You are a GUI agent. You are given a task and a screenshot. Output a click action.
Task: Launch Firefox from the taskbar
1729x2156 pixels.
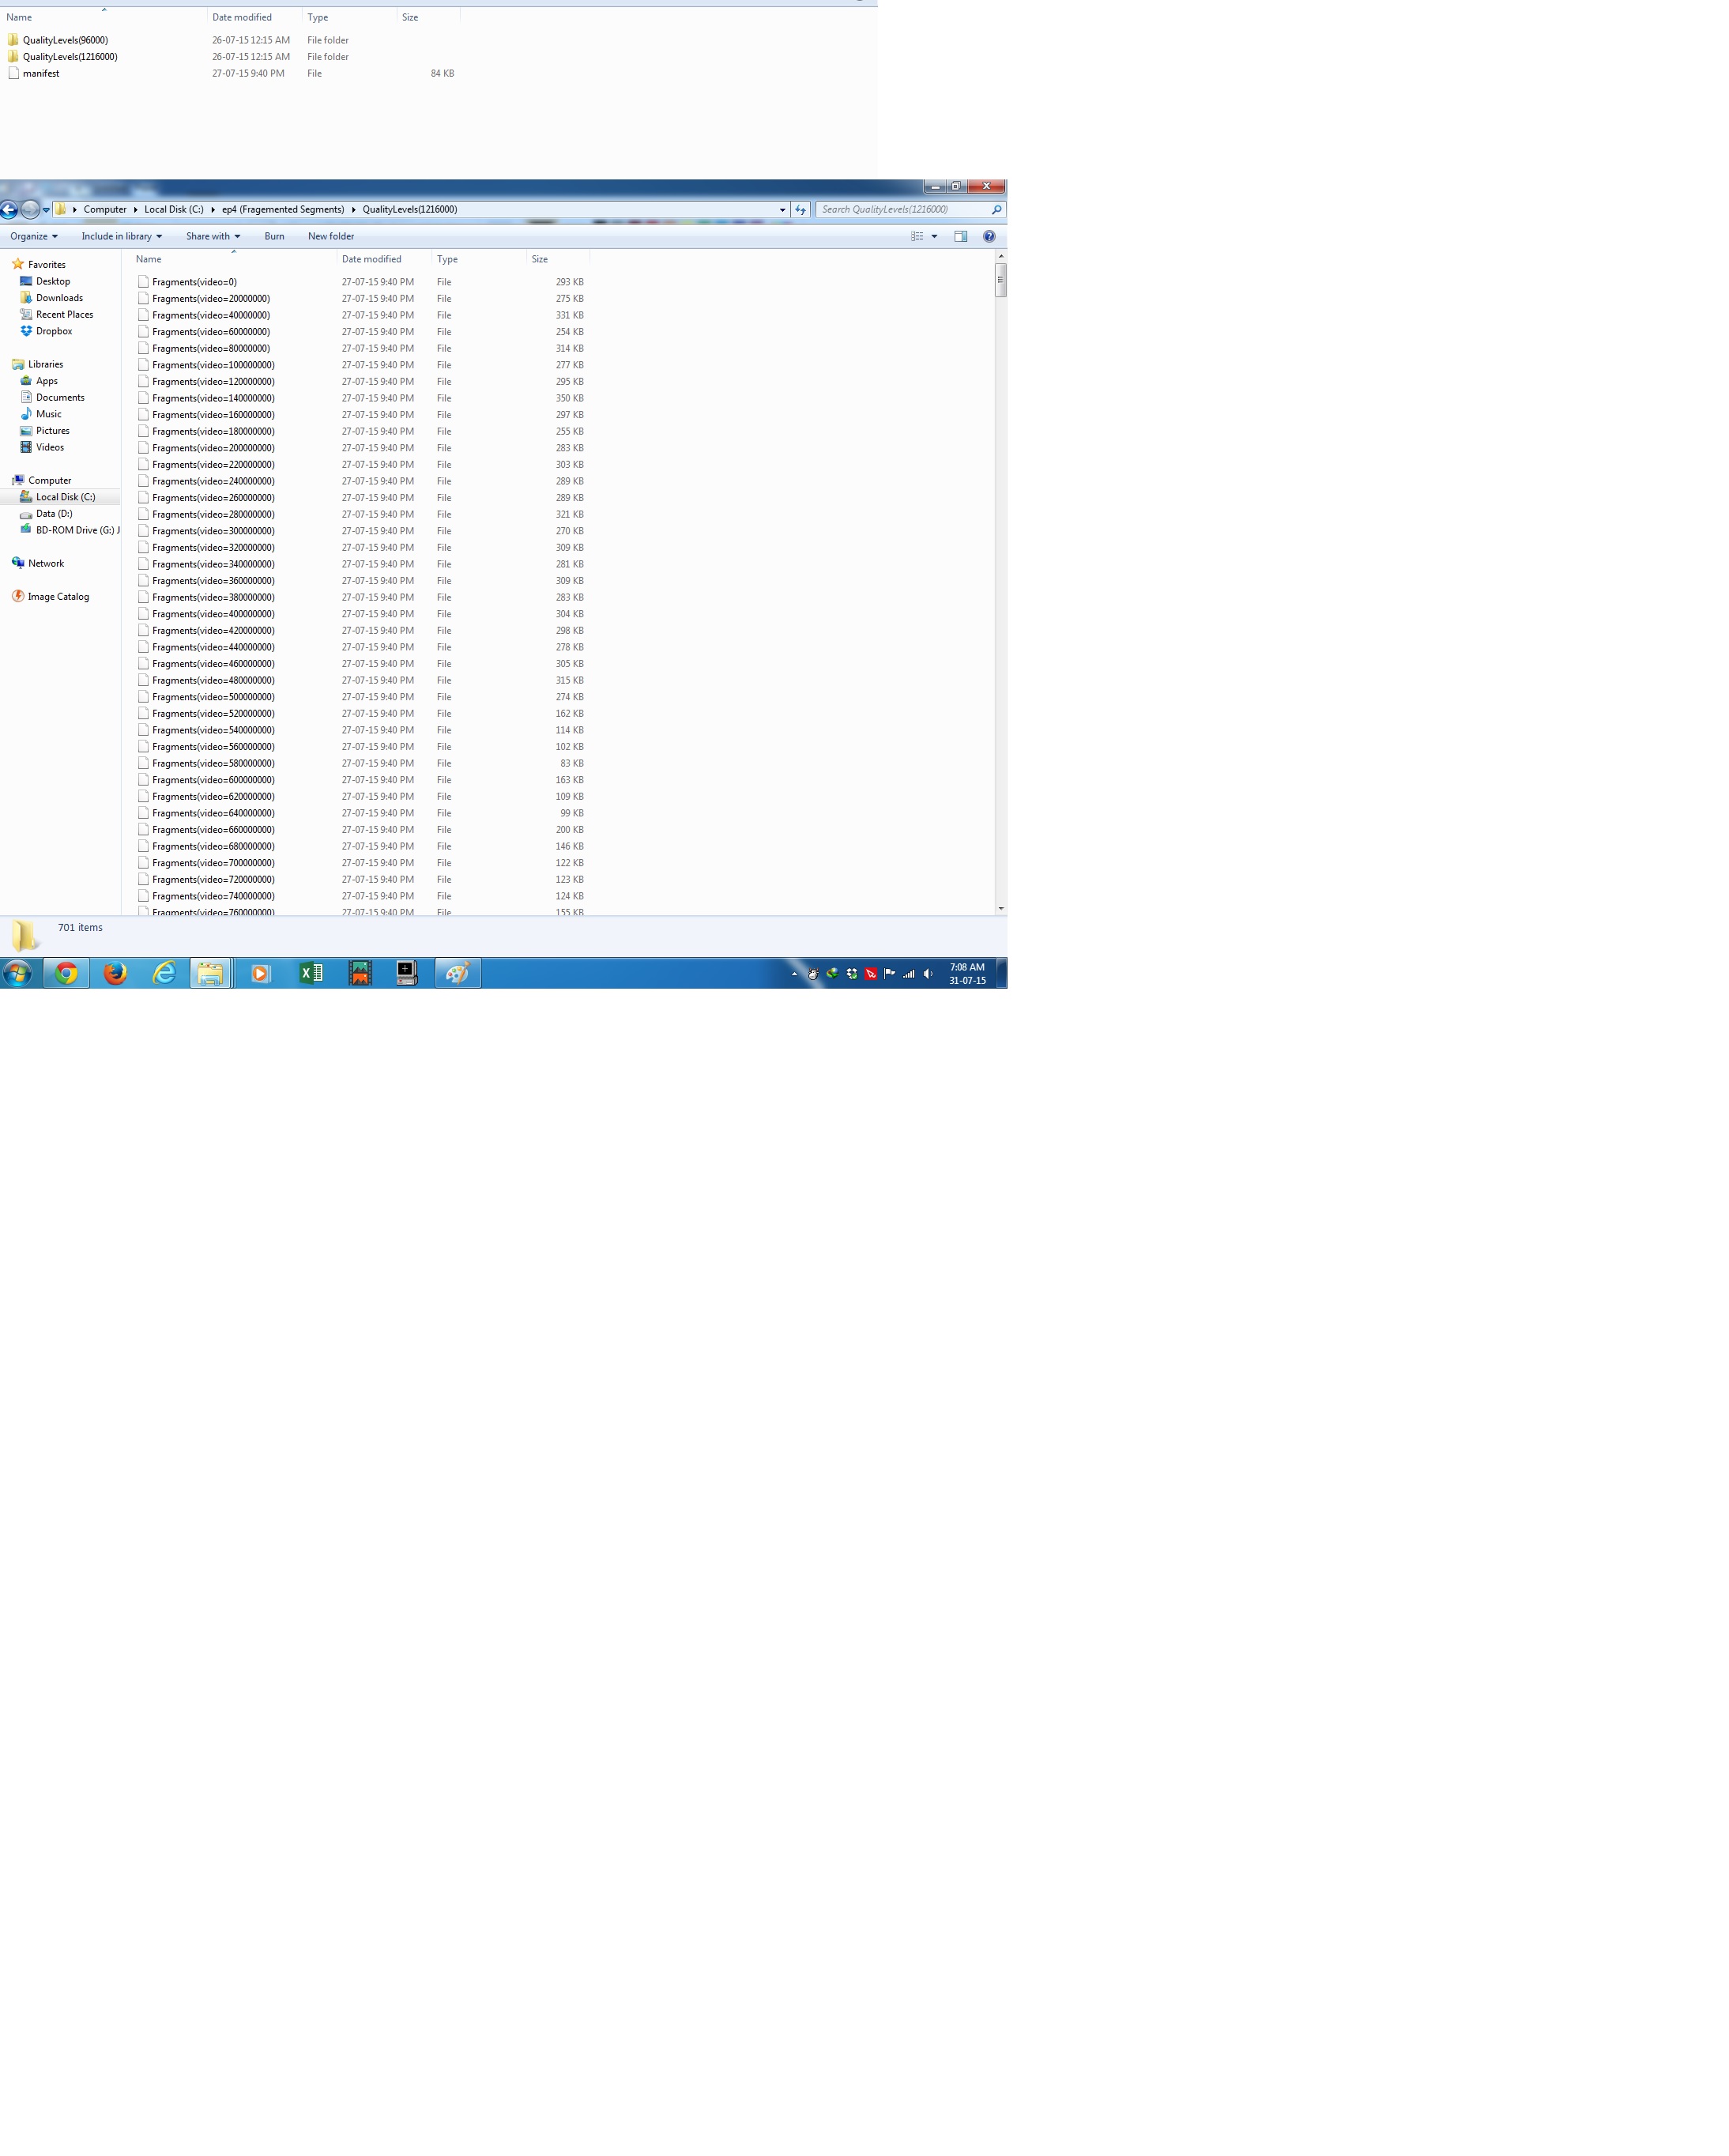pyautogui.click(x=115, y=974)
